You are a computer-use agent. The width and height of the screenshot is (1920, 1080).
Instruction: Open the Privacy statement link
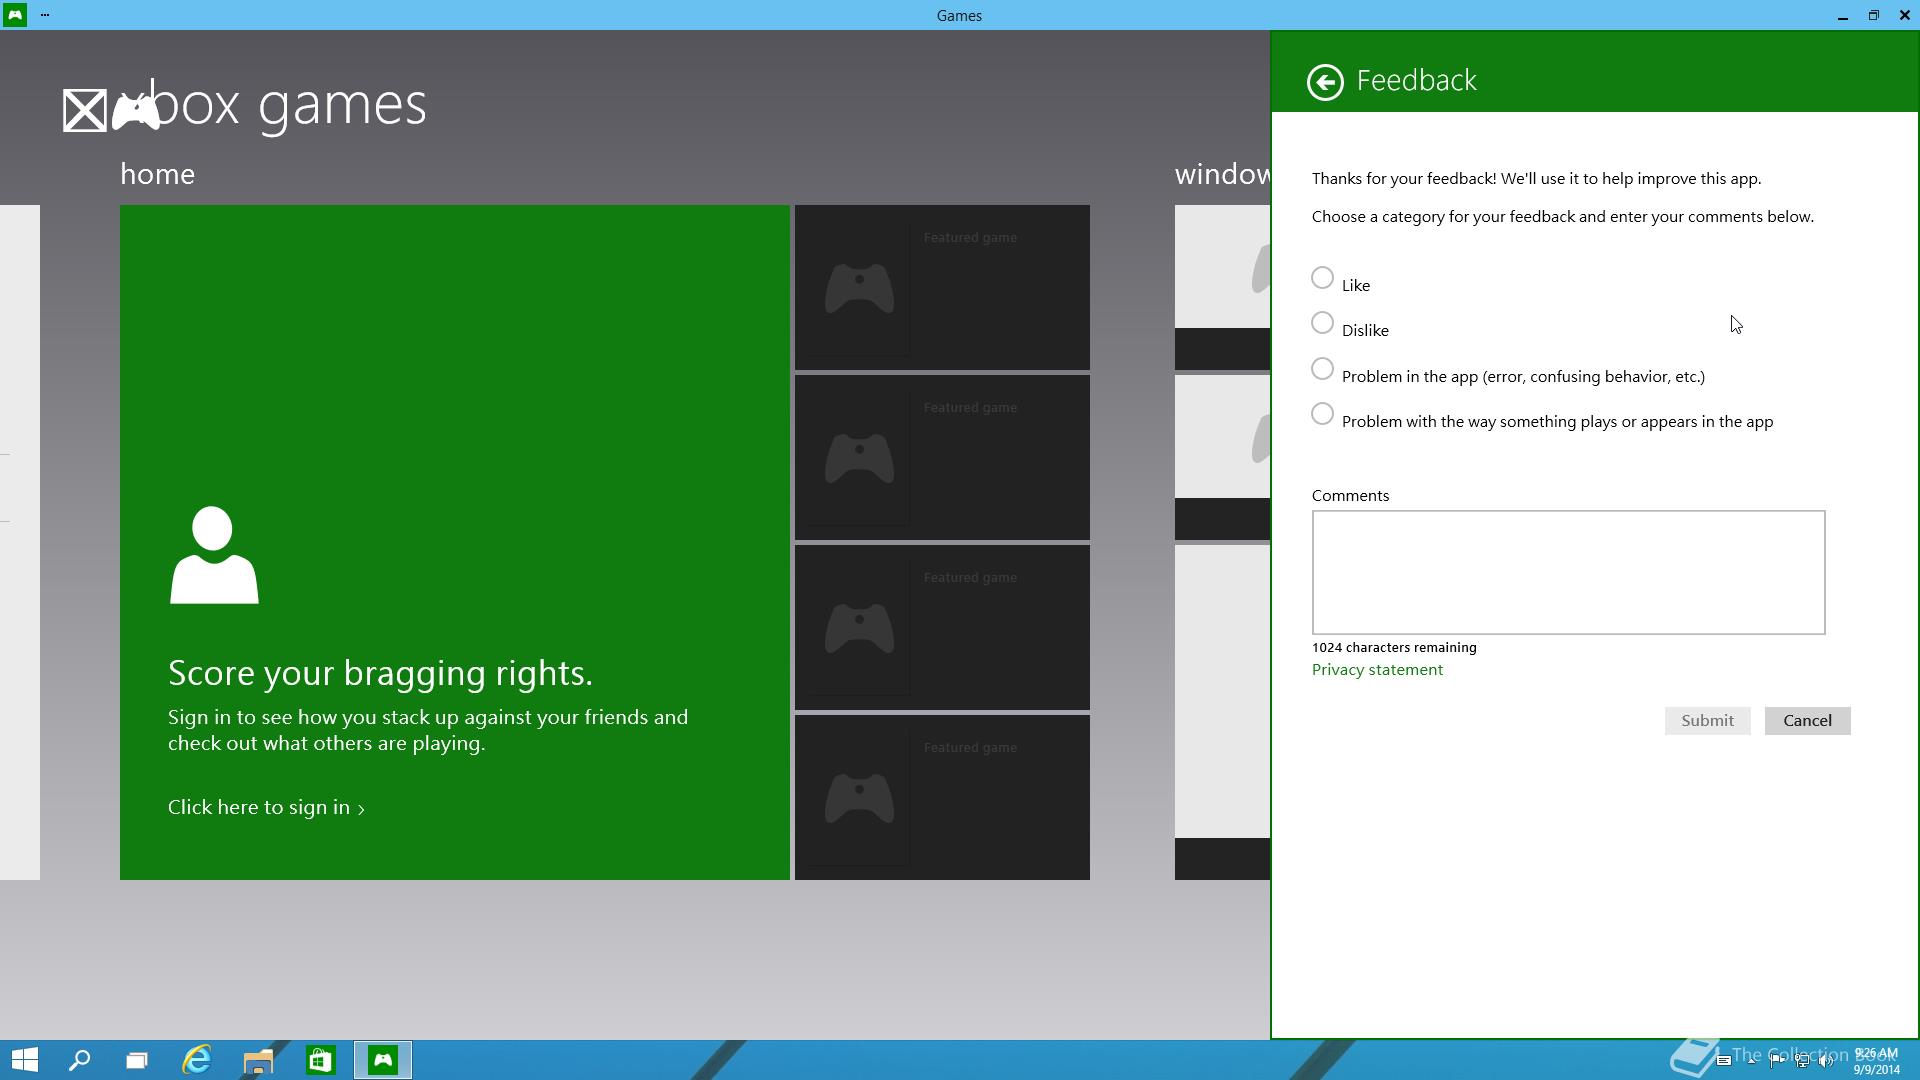1377,670
